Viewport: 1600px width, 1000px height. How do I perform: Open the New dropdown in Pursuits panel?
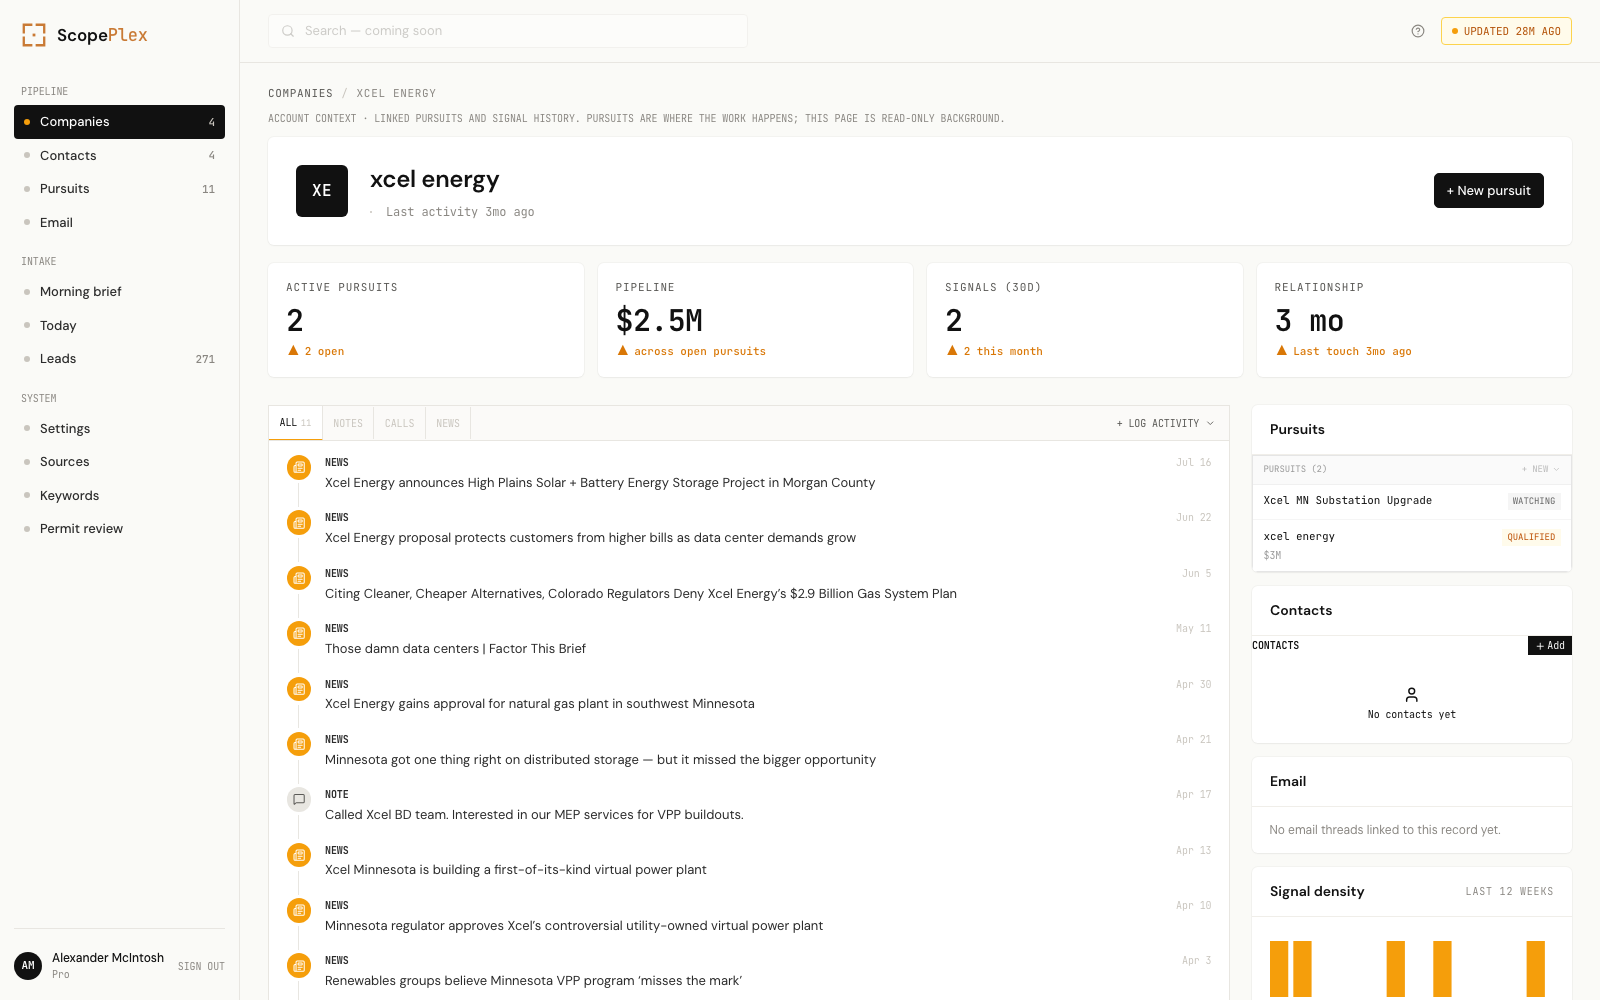tap(1540, 469)
